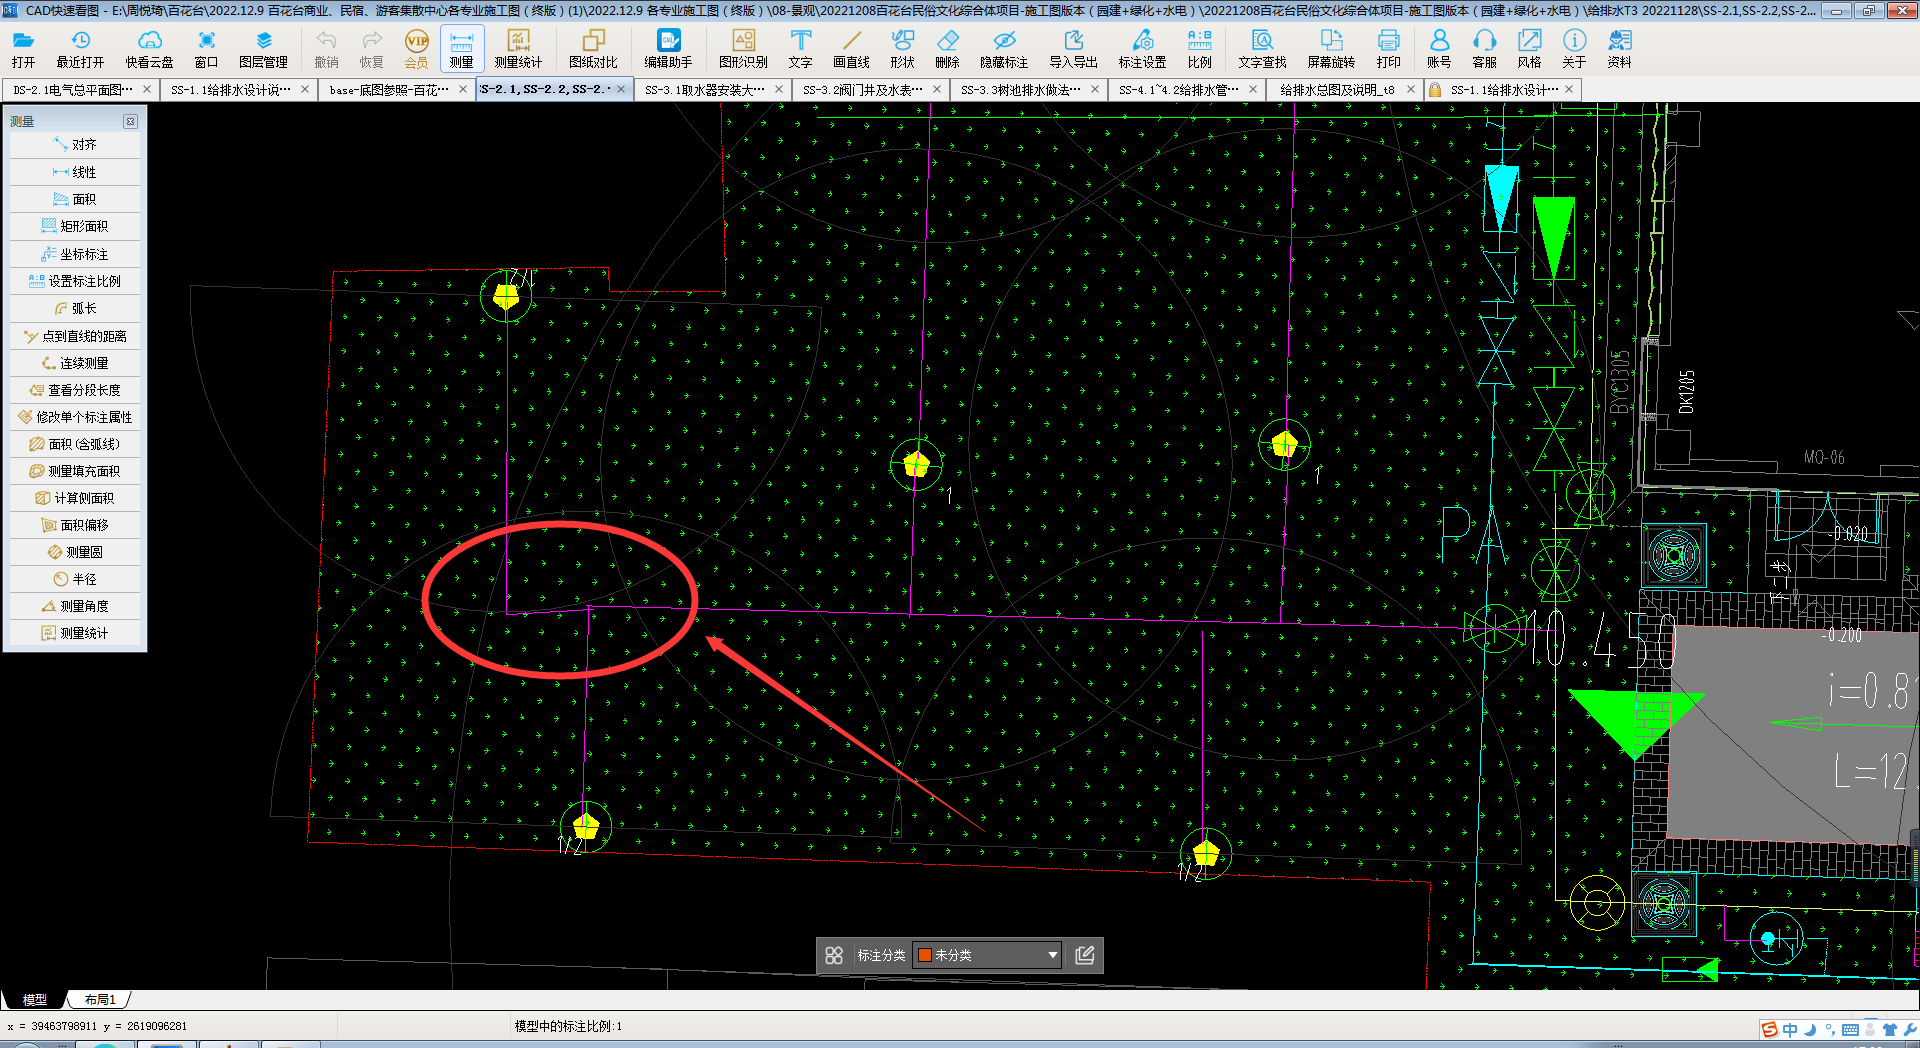Select 半径 radius measurement
This screenshot has width=1920, height=1048.
tap(75, 579)
